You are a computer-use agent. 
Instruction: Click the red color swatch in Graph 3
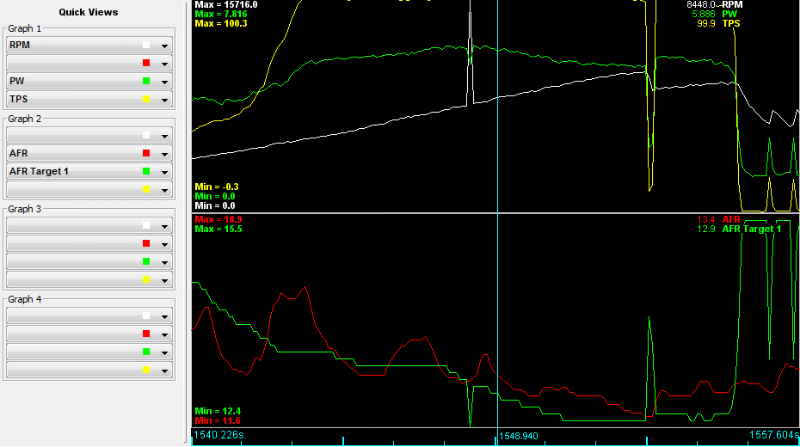tap(146, 243)
